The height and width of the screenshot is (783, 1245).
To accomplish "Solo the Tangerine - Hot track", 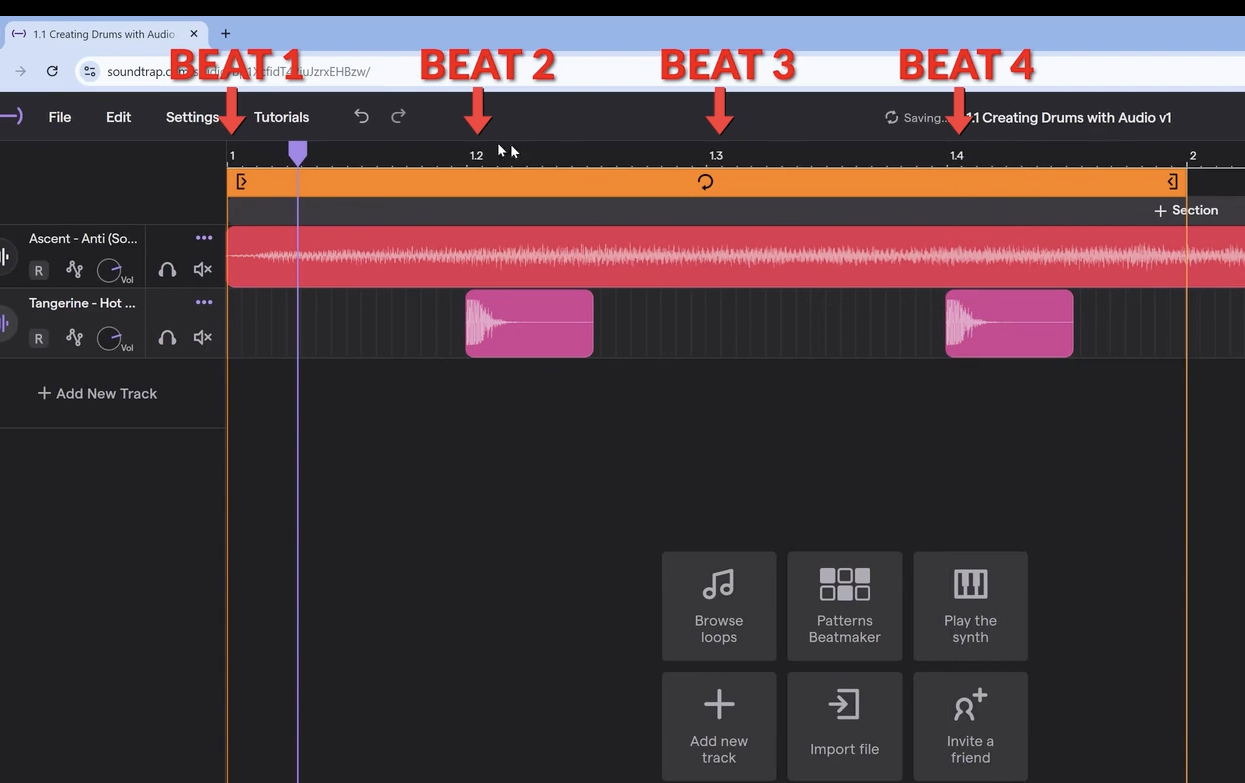I will [x=167, y=337].
